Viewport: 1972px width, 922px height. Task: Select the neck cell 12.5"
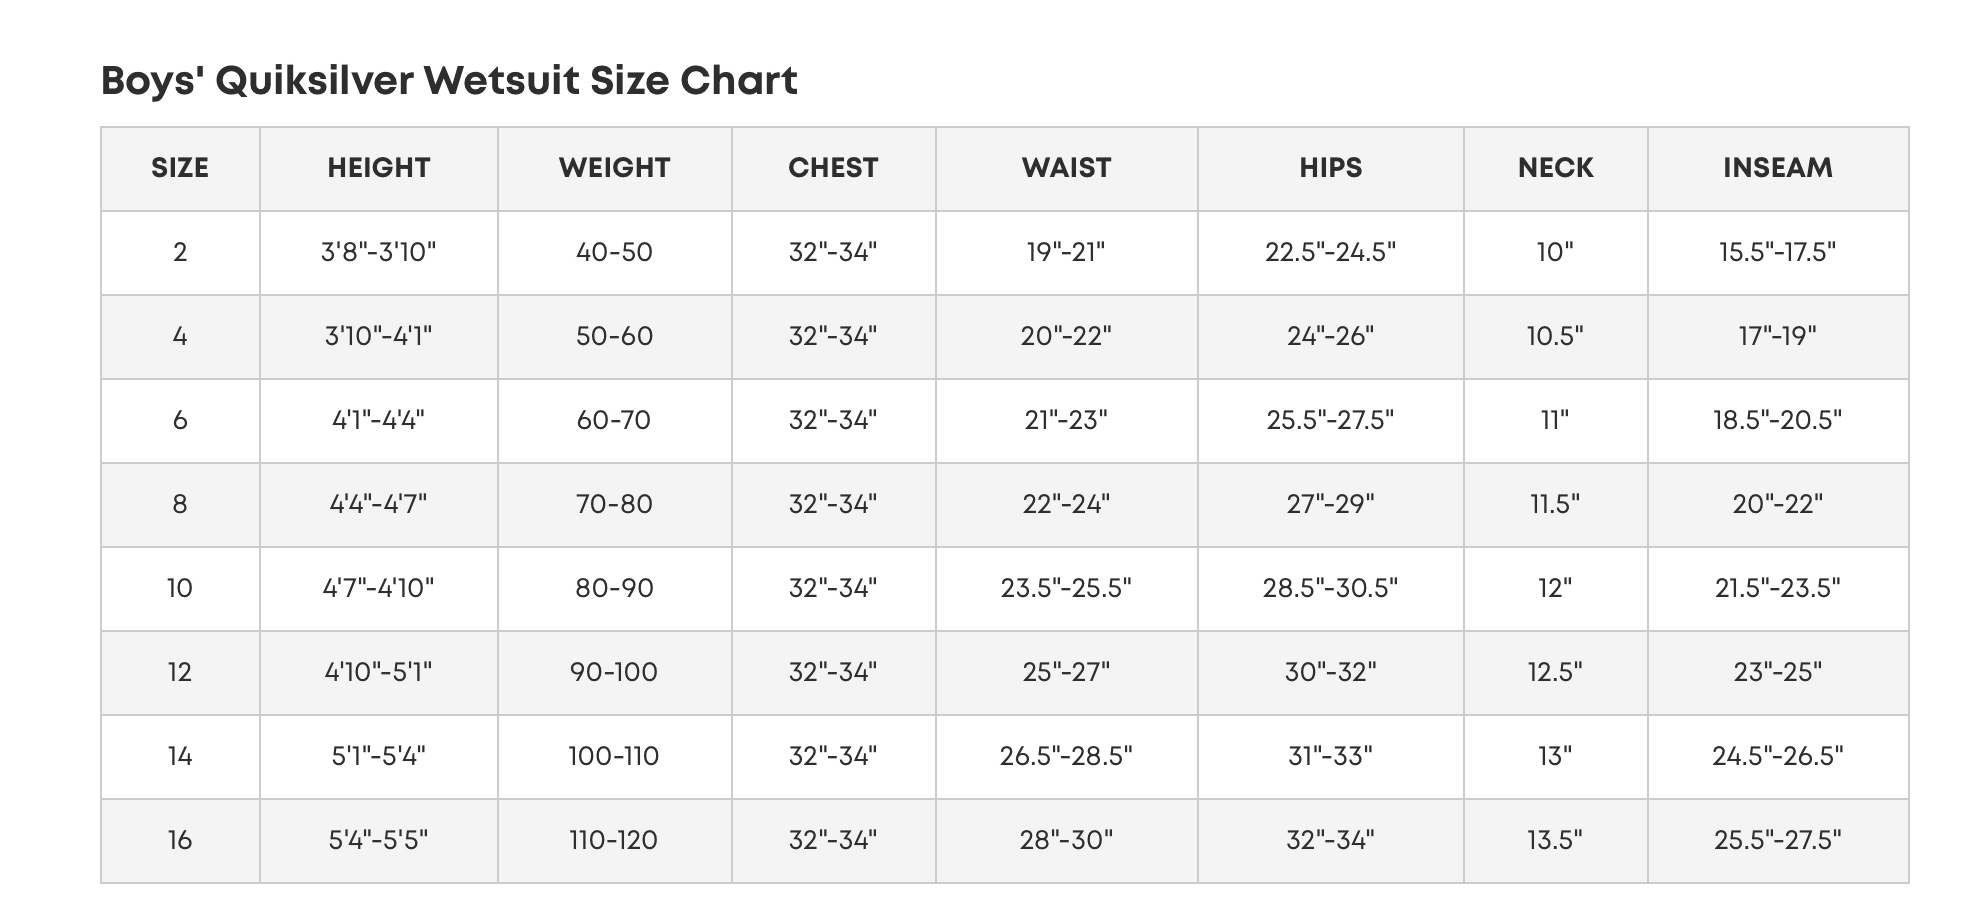click(x=1555, y=672)
